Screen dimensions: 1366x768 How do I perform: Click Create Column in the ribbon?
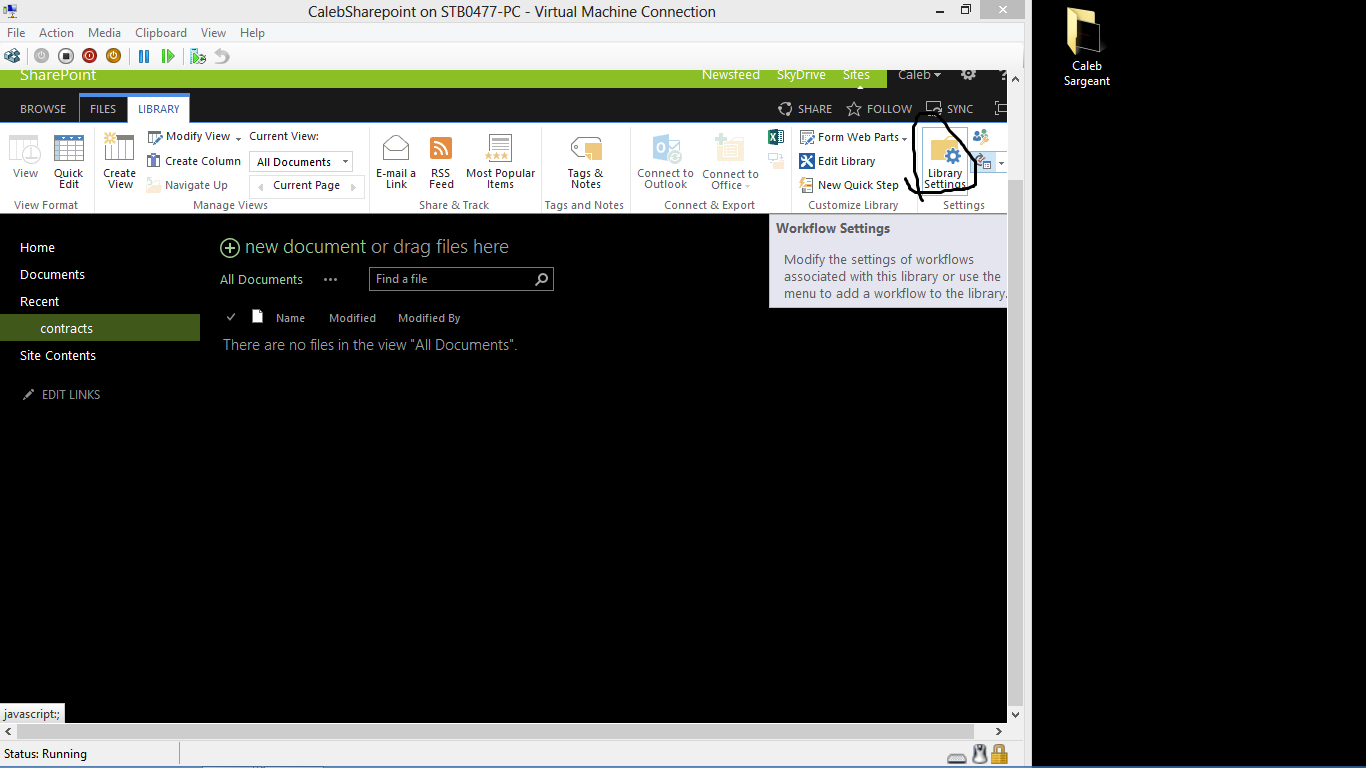pos(194,161)
